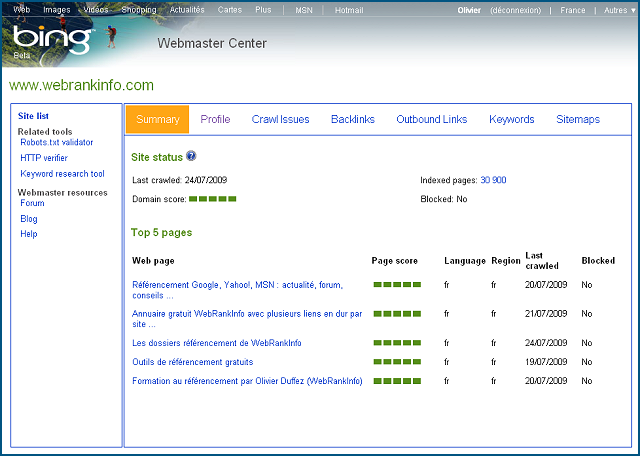The image size is (640, 456).
Task: Click the Top 5 pages heading
Action: click(x=161, y=233)
